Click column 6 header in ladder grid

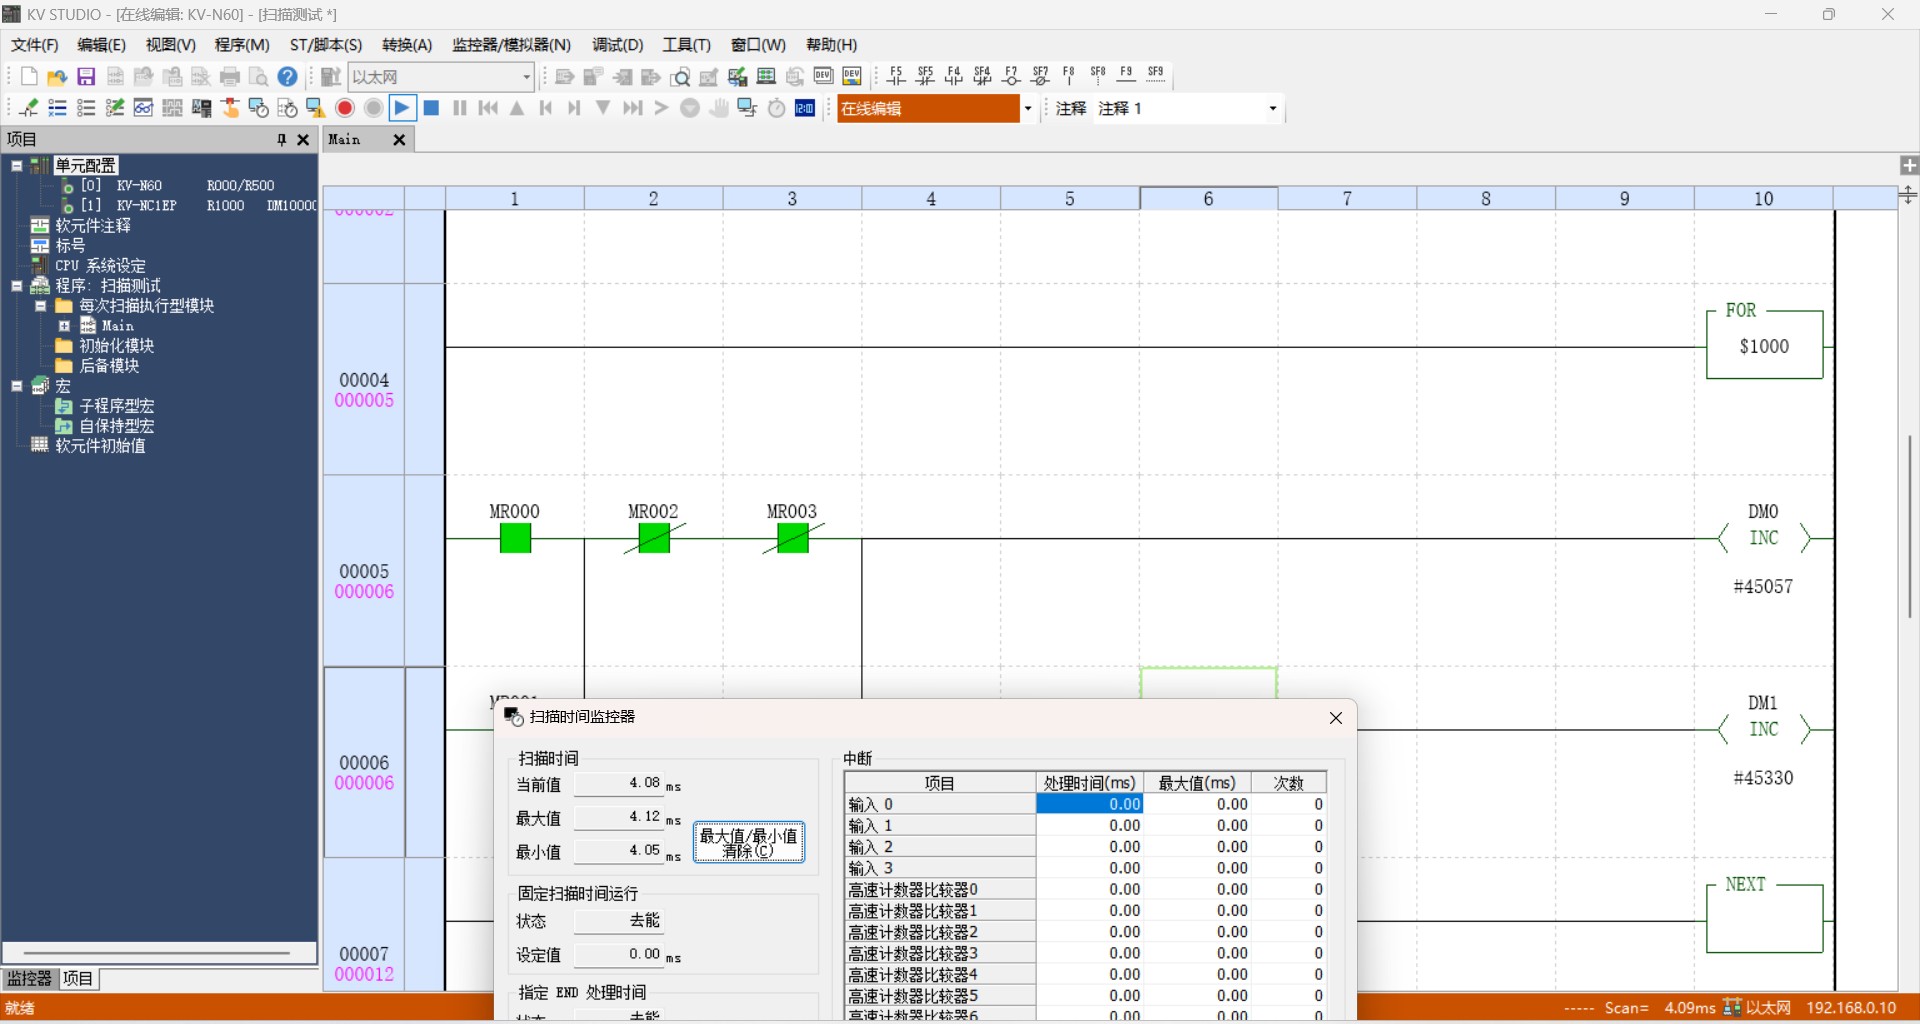[1209, 199]
